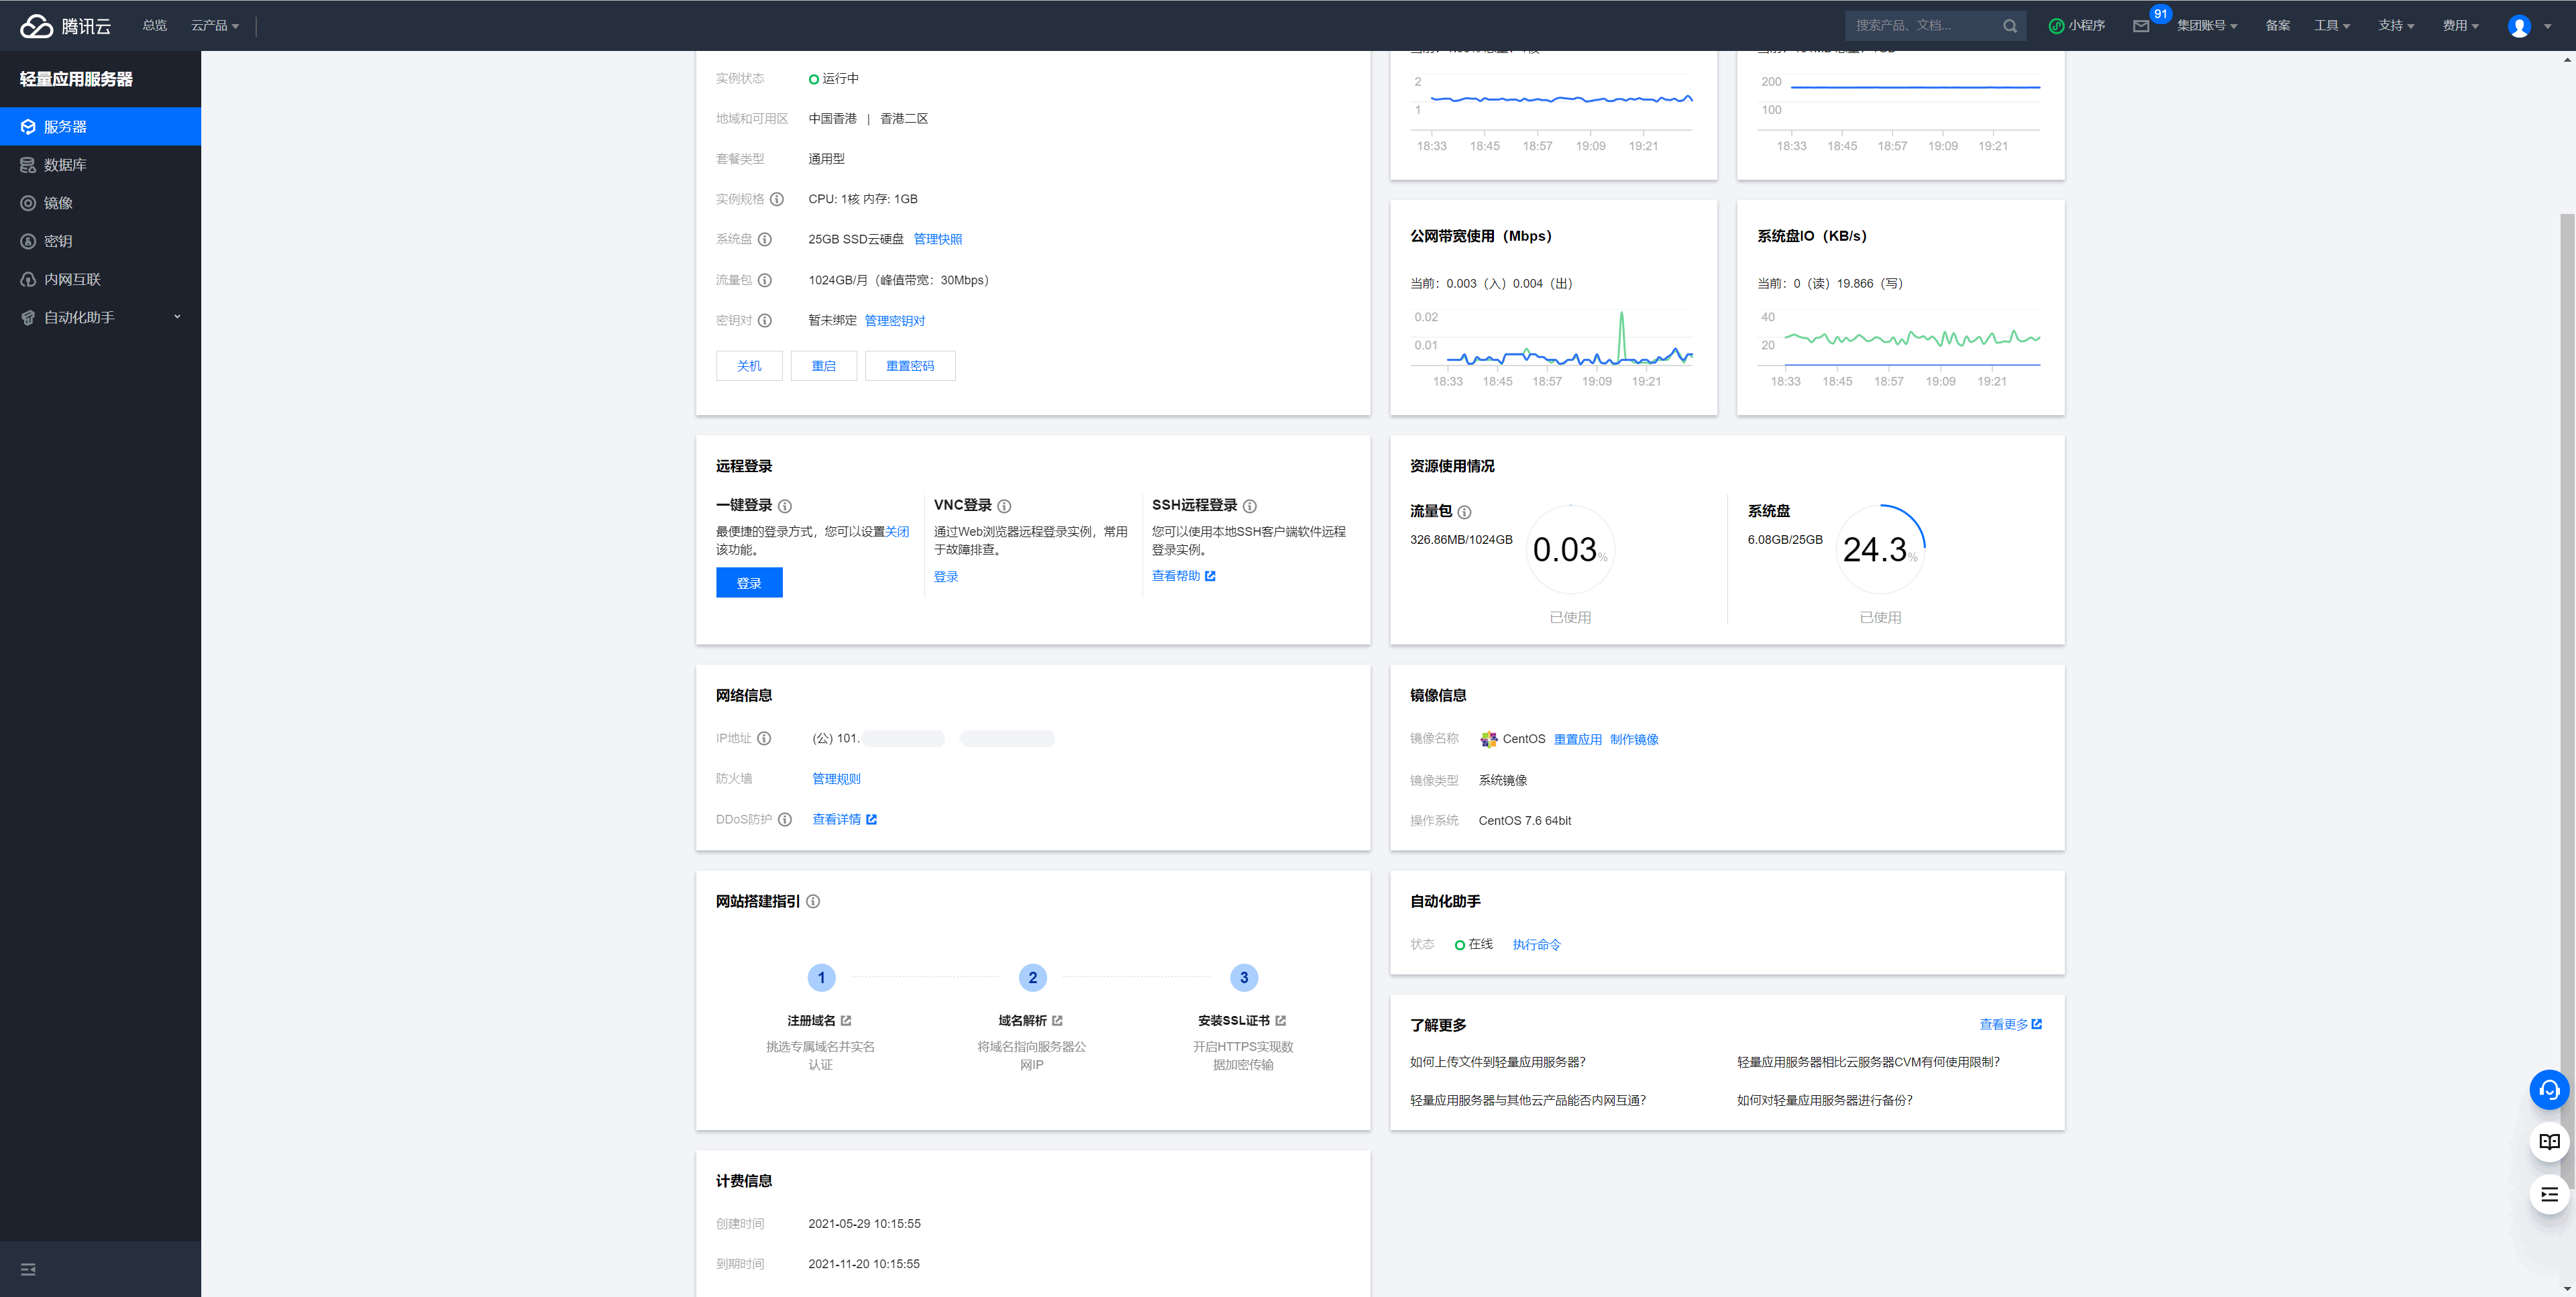Click the info icon beside 网站搭建指引
The height and width of the screenshot is (1297, 2576).
(813, 901)
